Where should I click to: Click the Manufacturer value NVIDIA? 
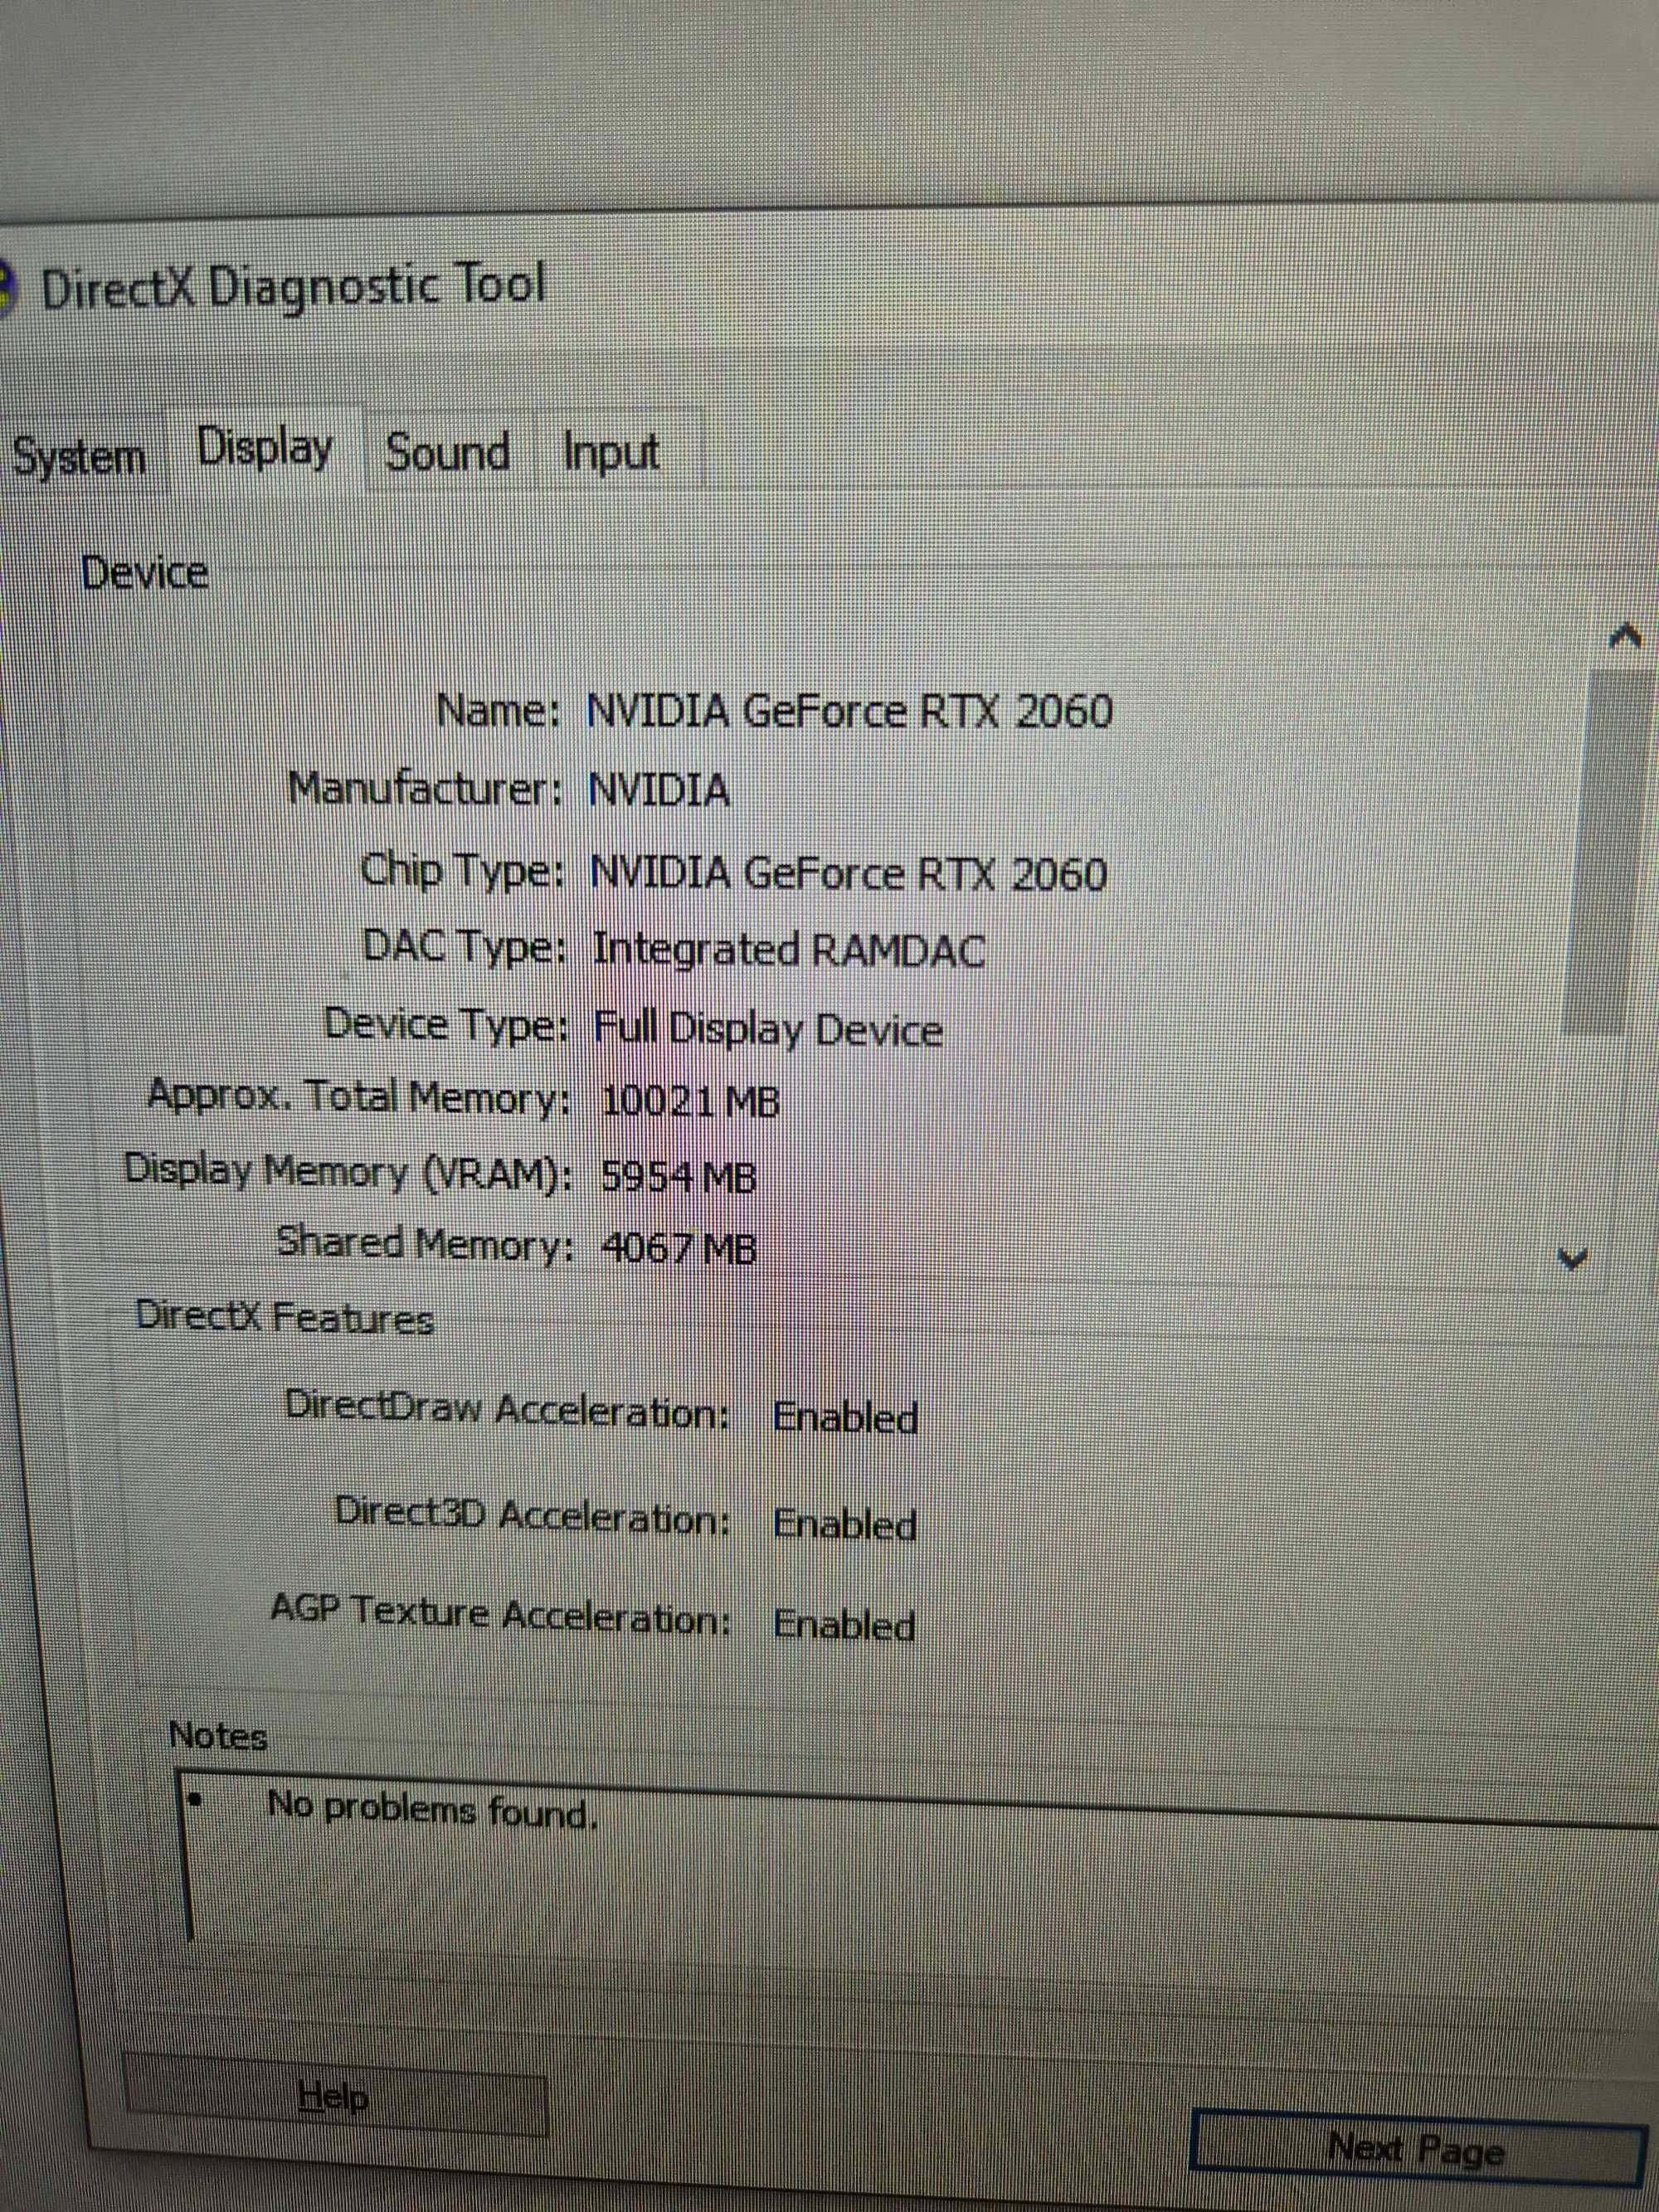659,790
